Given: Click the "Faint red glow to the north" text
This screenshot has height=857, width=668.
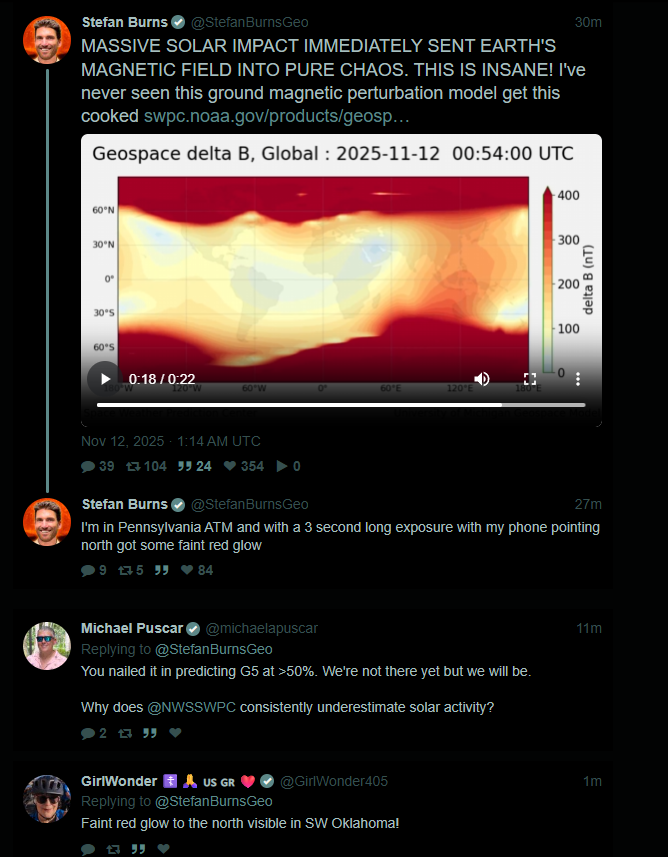Looking at the screenshot, I should [x=240, y=823].
